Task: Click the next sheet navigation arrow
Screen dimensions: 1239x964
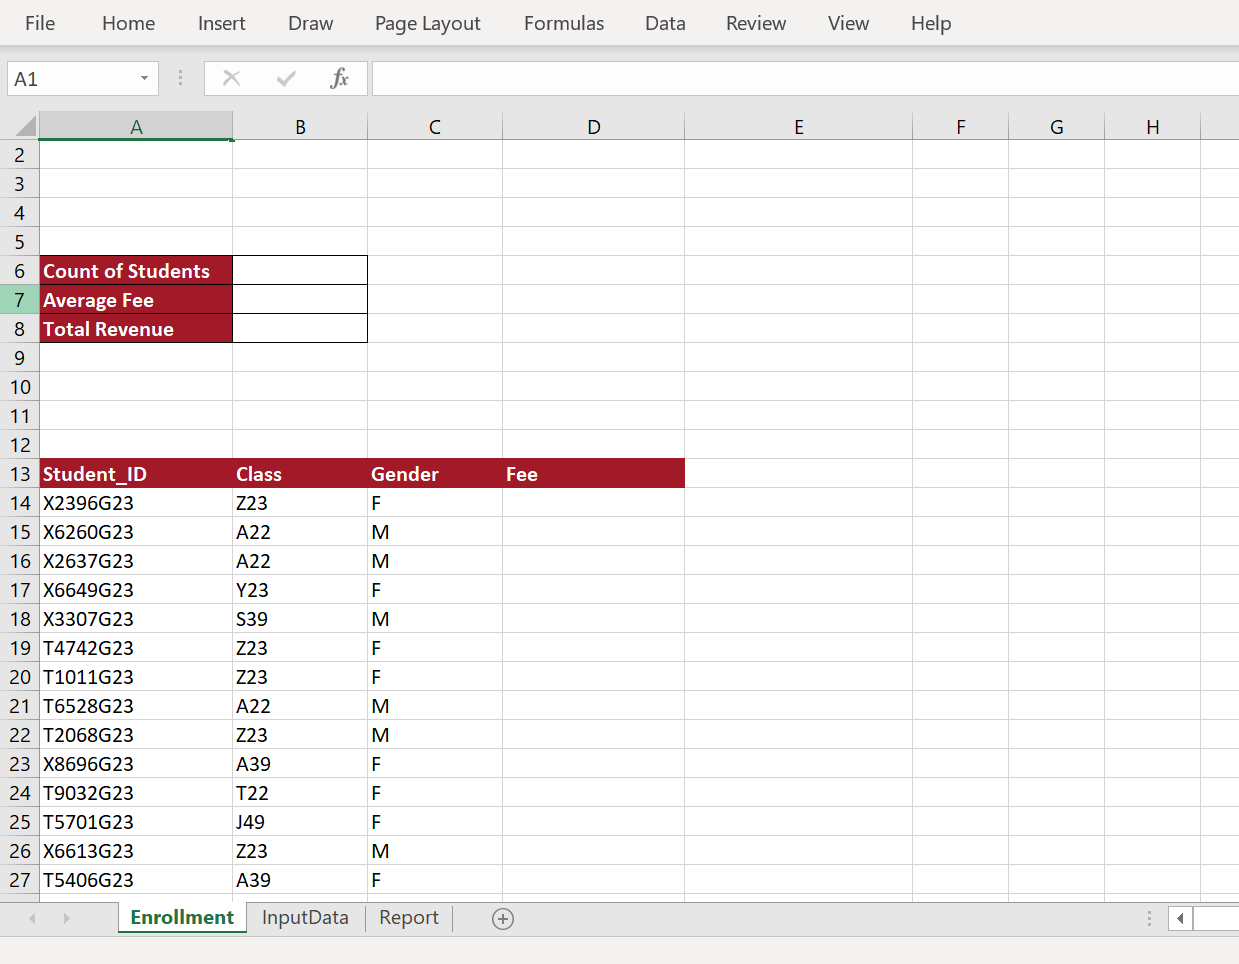Action: coord(66,918)
